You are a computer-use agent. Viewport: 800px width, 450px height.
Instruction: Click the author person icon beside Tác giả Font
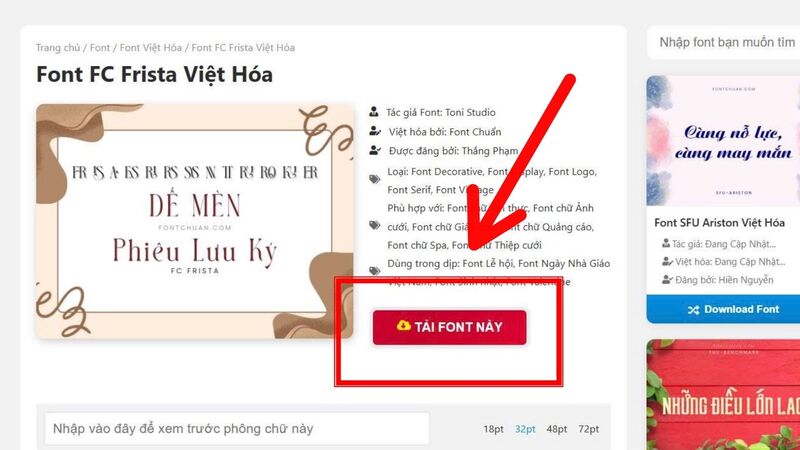(374, 112)
